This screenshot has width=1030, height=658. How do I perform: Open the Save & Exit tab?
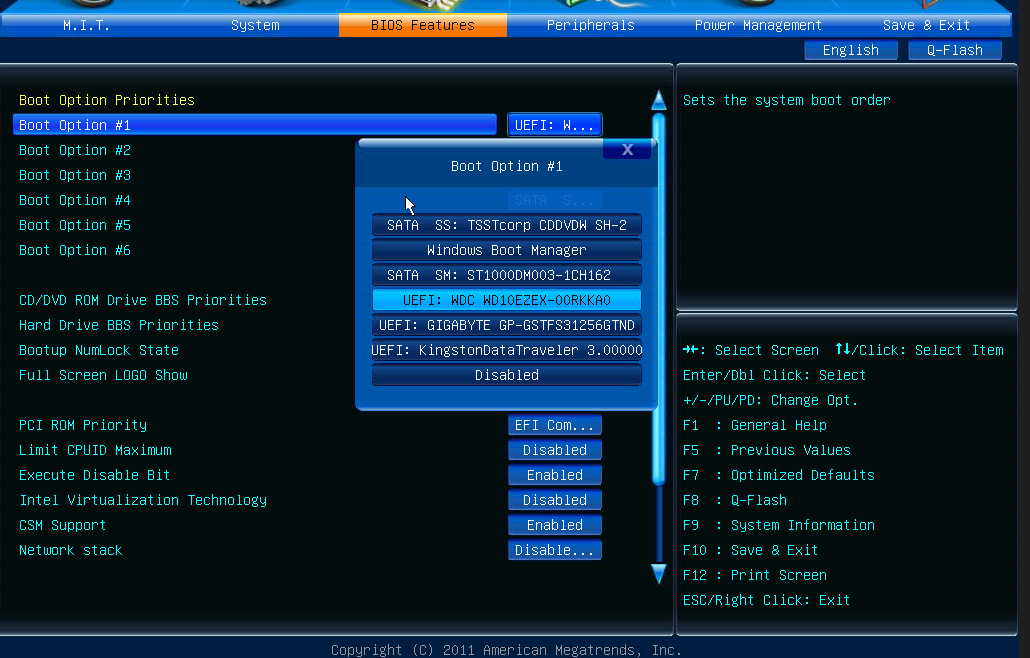[x=926, y=25]
